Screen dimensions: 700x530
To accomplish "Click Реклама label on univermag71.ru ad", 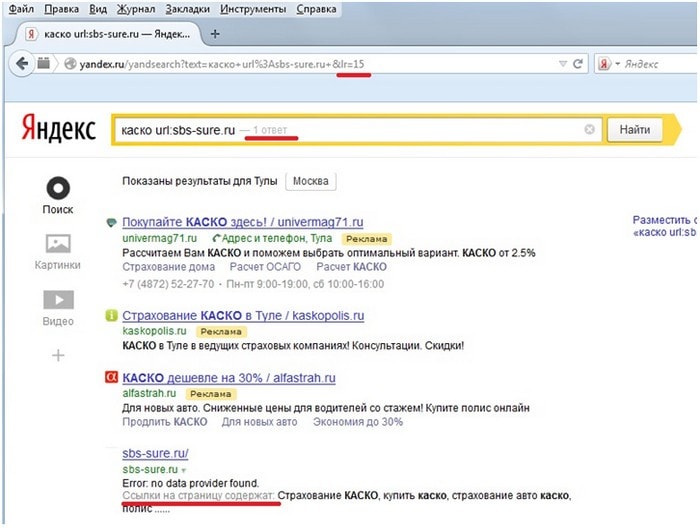I will [367, 239].
